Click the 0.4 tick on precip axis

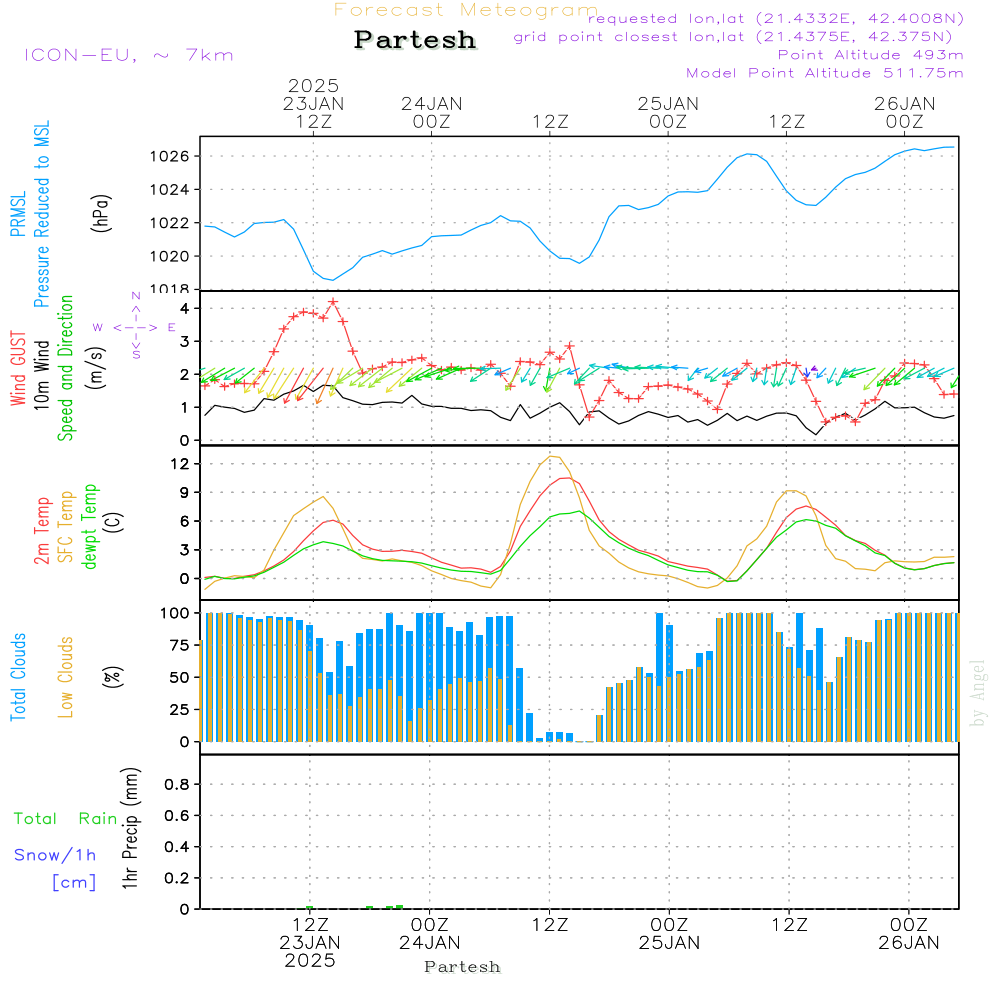177,847
